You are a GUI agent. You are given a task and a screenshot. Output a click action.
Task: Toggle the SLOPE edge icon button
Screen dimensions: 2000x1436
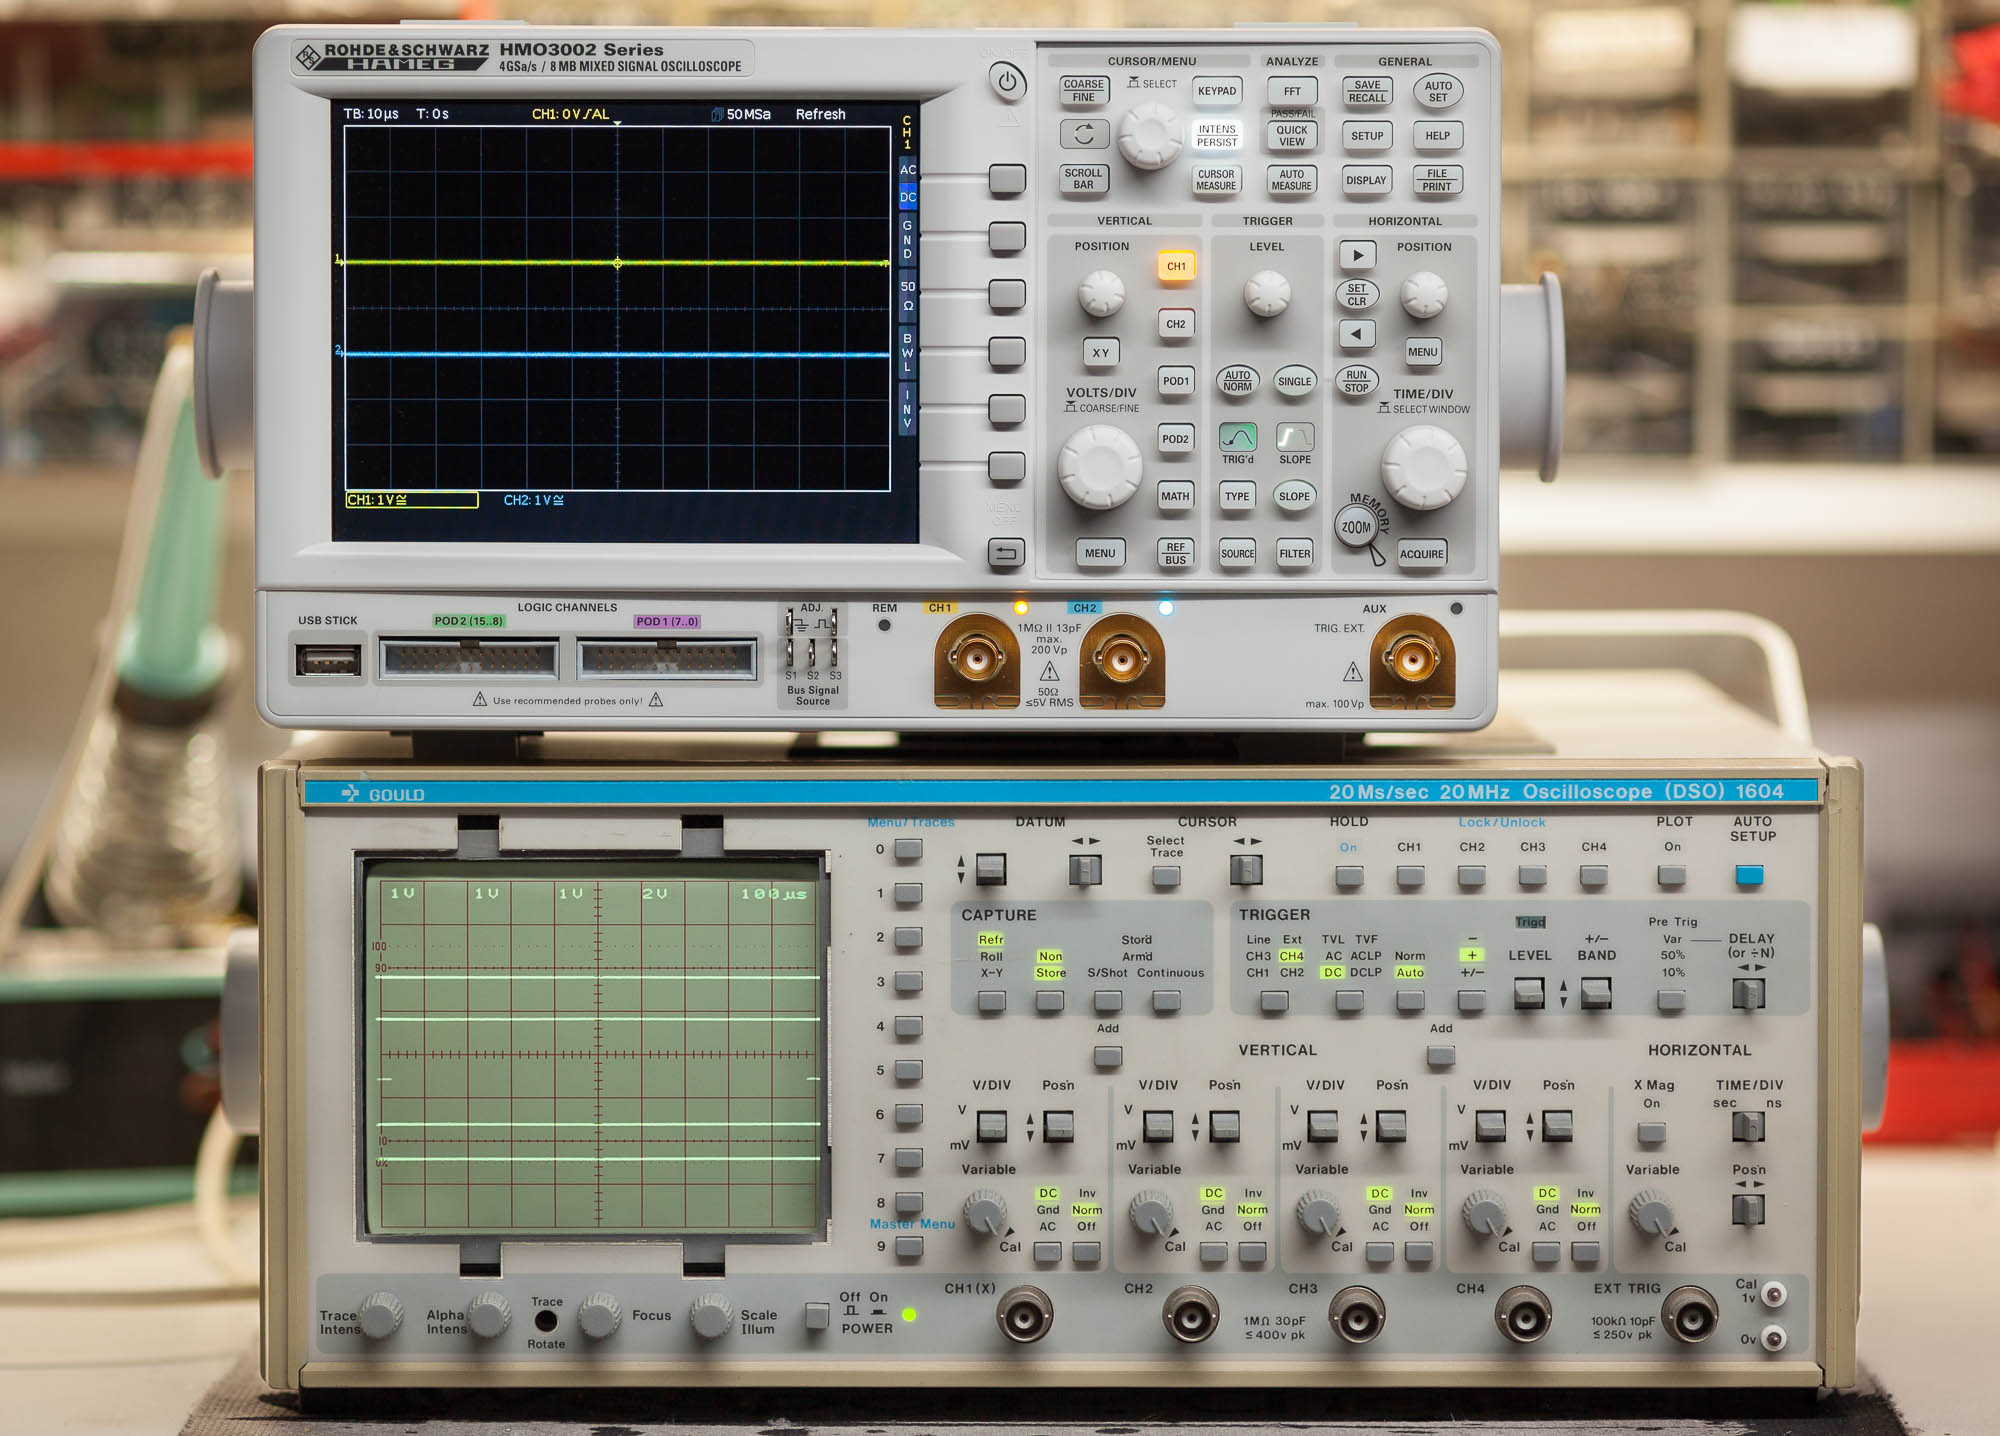pos(1294,437)
